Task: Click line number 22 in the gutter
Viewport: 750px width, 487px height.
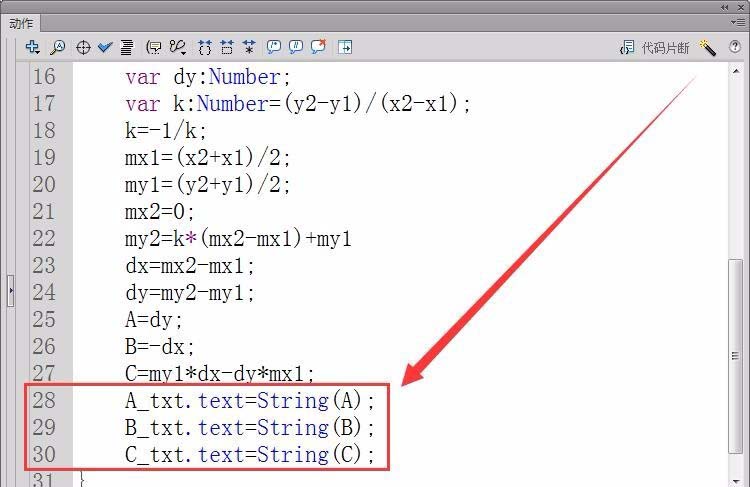Action: point(44,238)
